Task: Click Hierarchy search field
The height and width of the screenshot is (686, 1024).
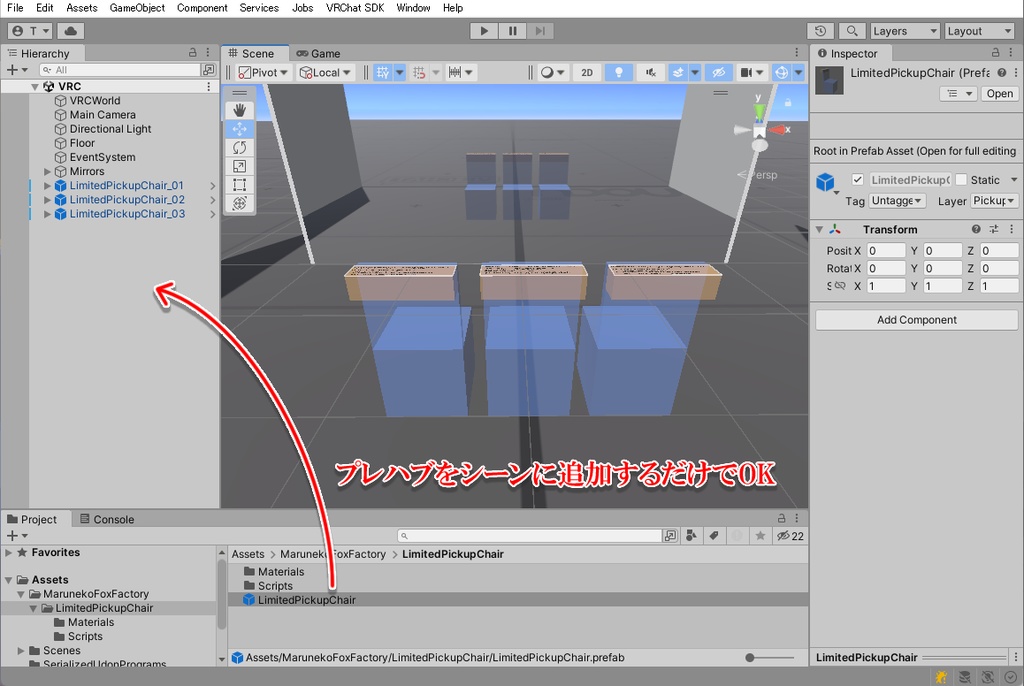Action: pos(120,70)
